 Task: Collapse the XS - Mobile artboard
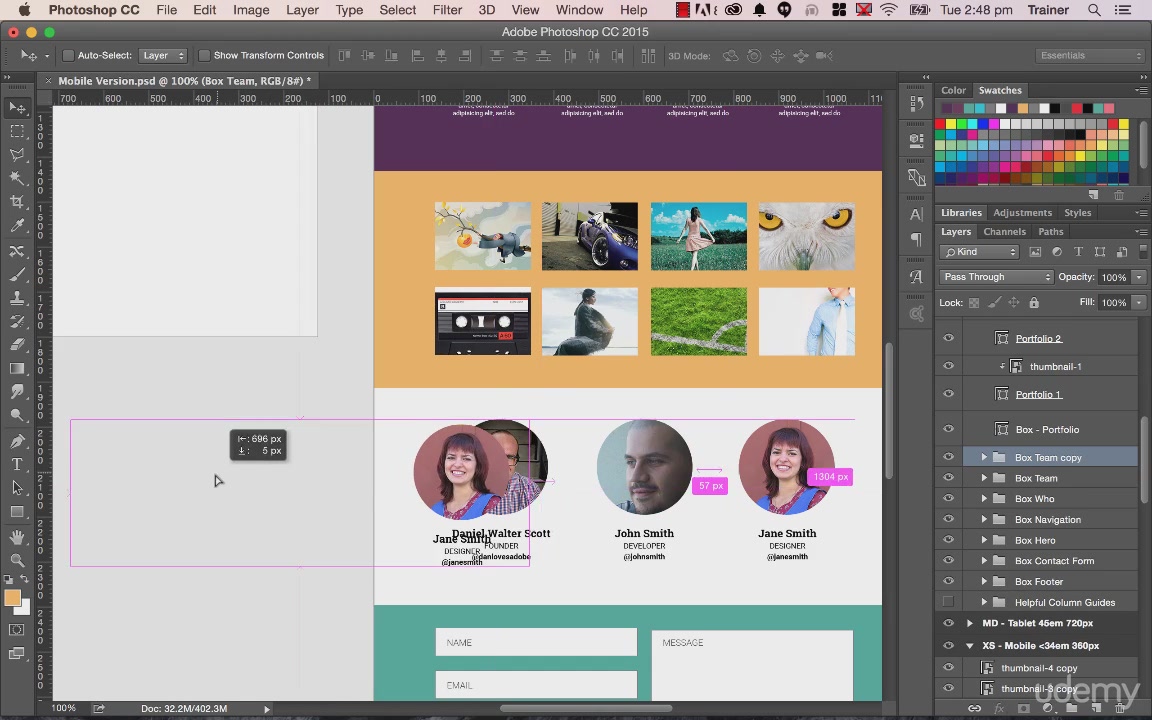969,646
